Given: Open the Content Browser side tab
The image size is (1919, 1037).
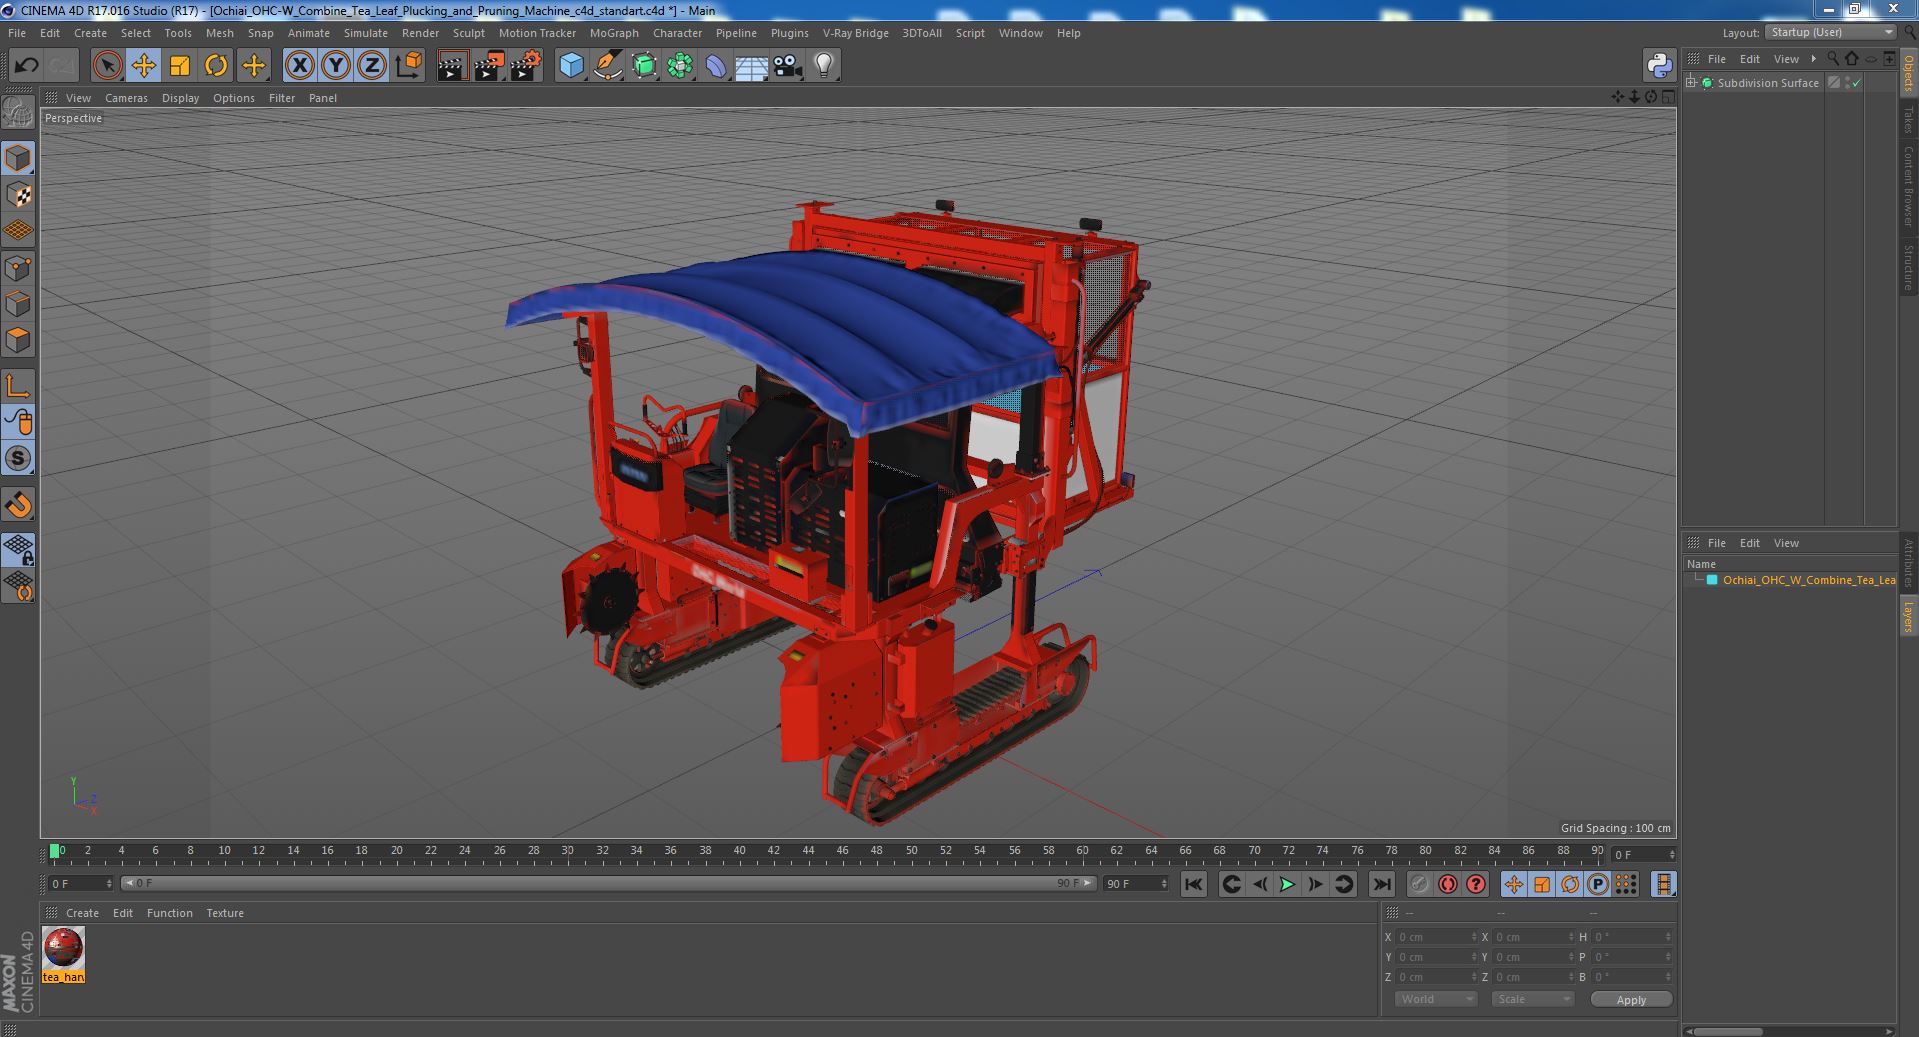Looking at the screenshot, I should (x=1908, y=186).
